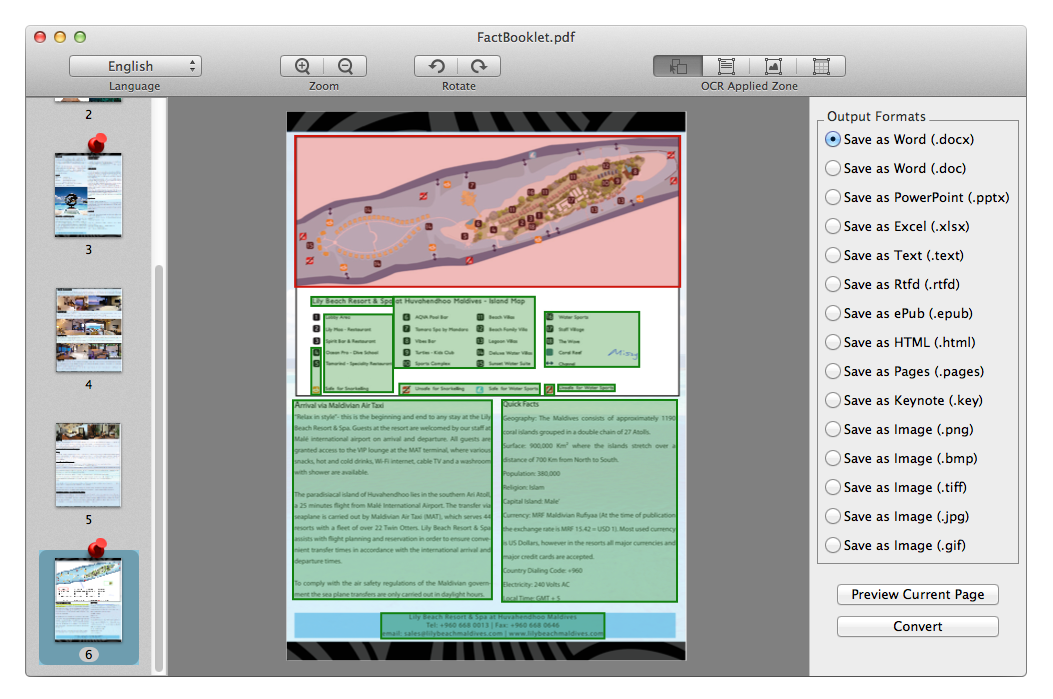The width and height of the screenshot is (1053, 699).
Task: Select the Arrival via Maldivian Air Taxi text zone
Action: tap(392, 500)
